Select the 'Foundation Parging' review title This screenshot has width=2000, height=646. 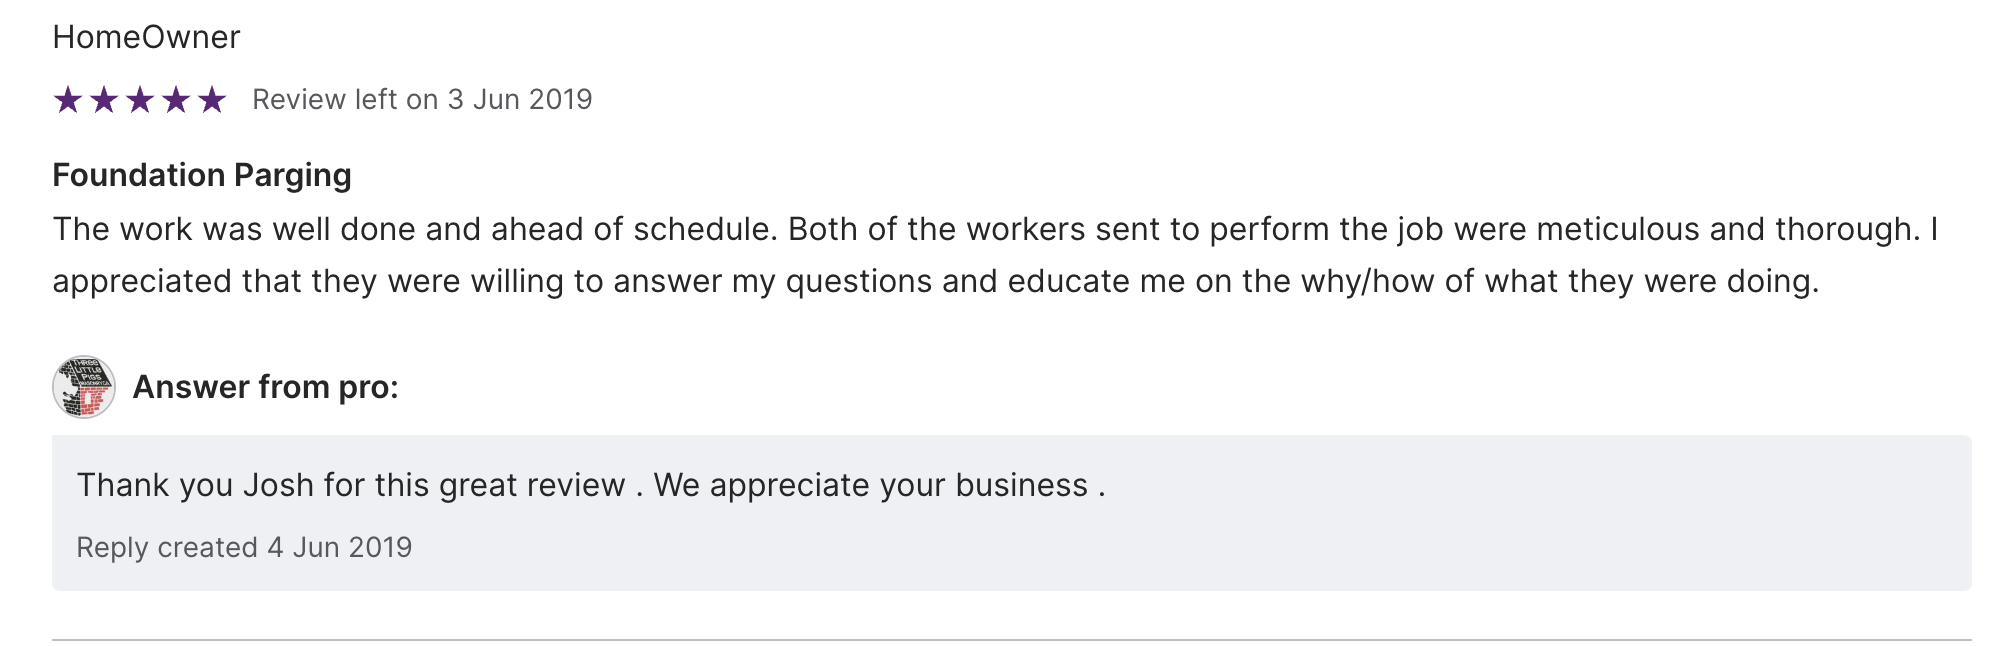point(202,175)
